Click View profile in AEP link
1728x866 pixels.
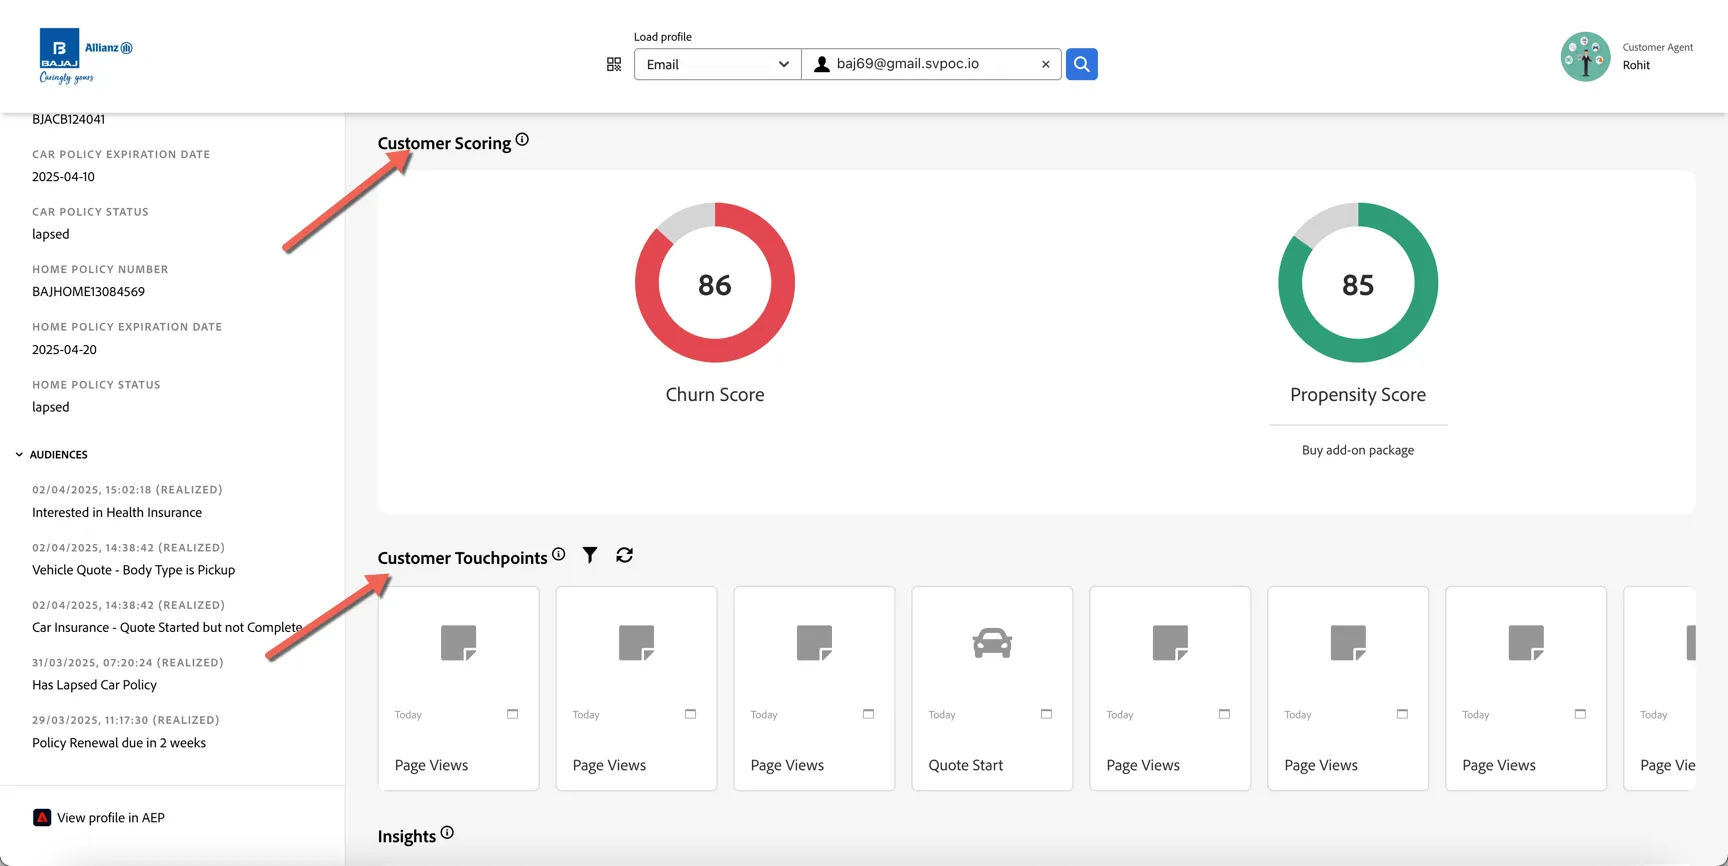111,818
